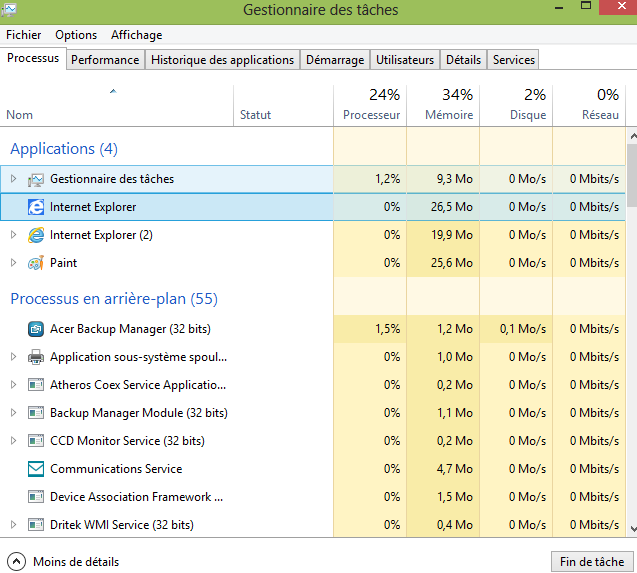Image resolution: width=637 pixels, height=573 pixels.
Task: Click the Communications Service envelope icon
Action: (x=36, y=469)
